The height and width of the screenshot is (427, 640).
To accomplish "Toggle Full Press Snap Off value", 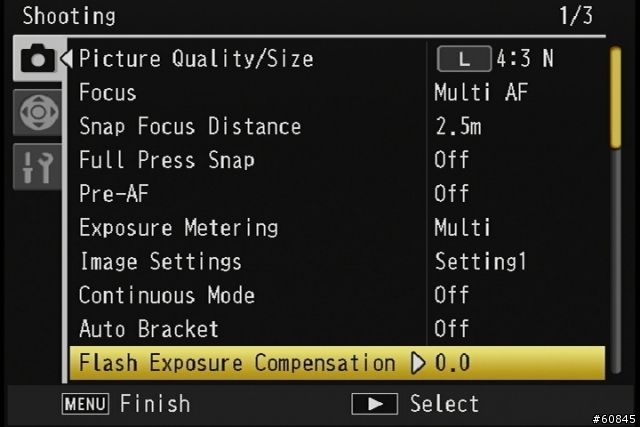I will (451, 160).
